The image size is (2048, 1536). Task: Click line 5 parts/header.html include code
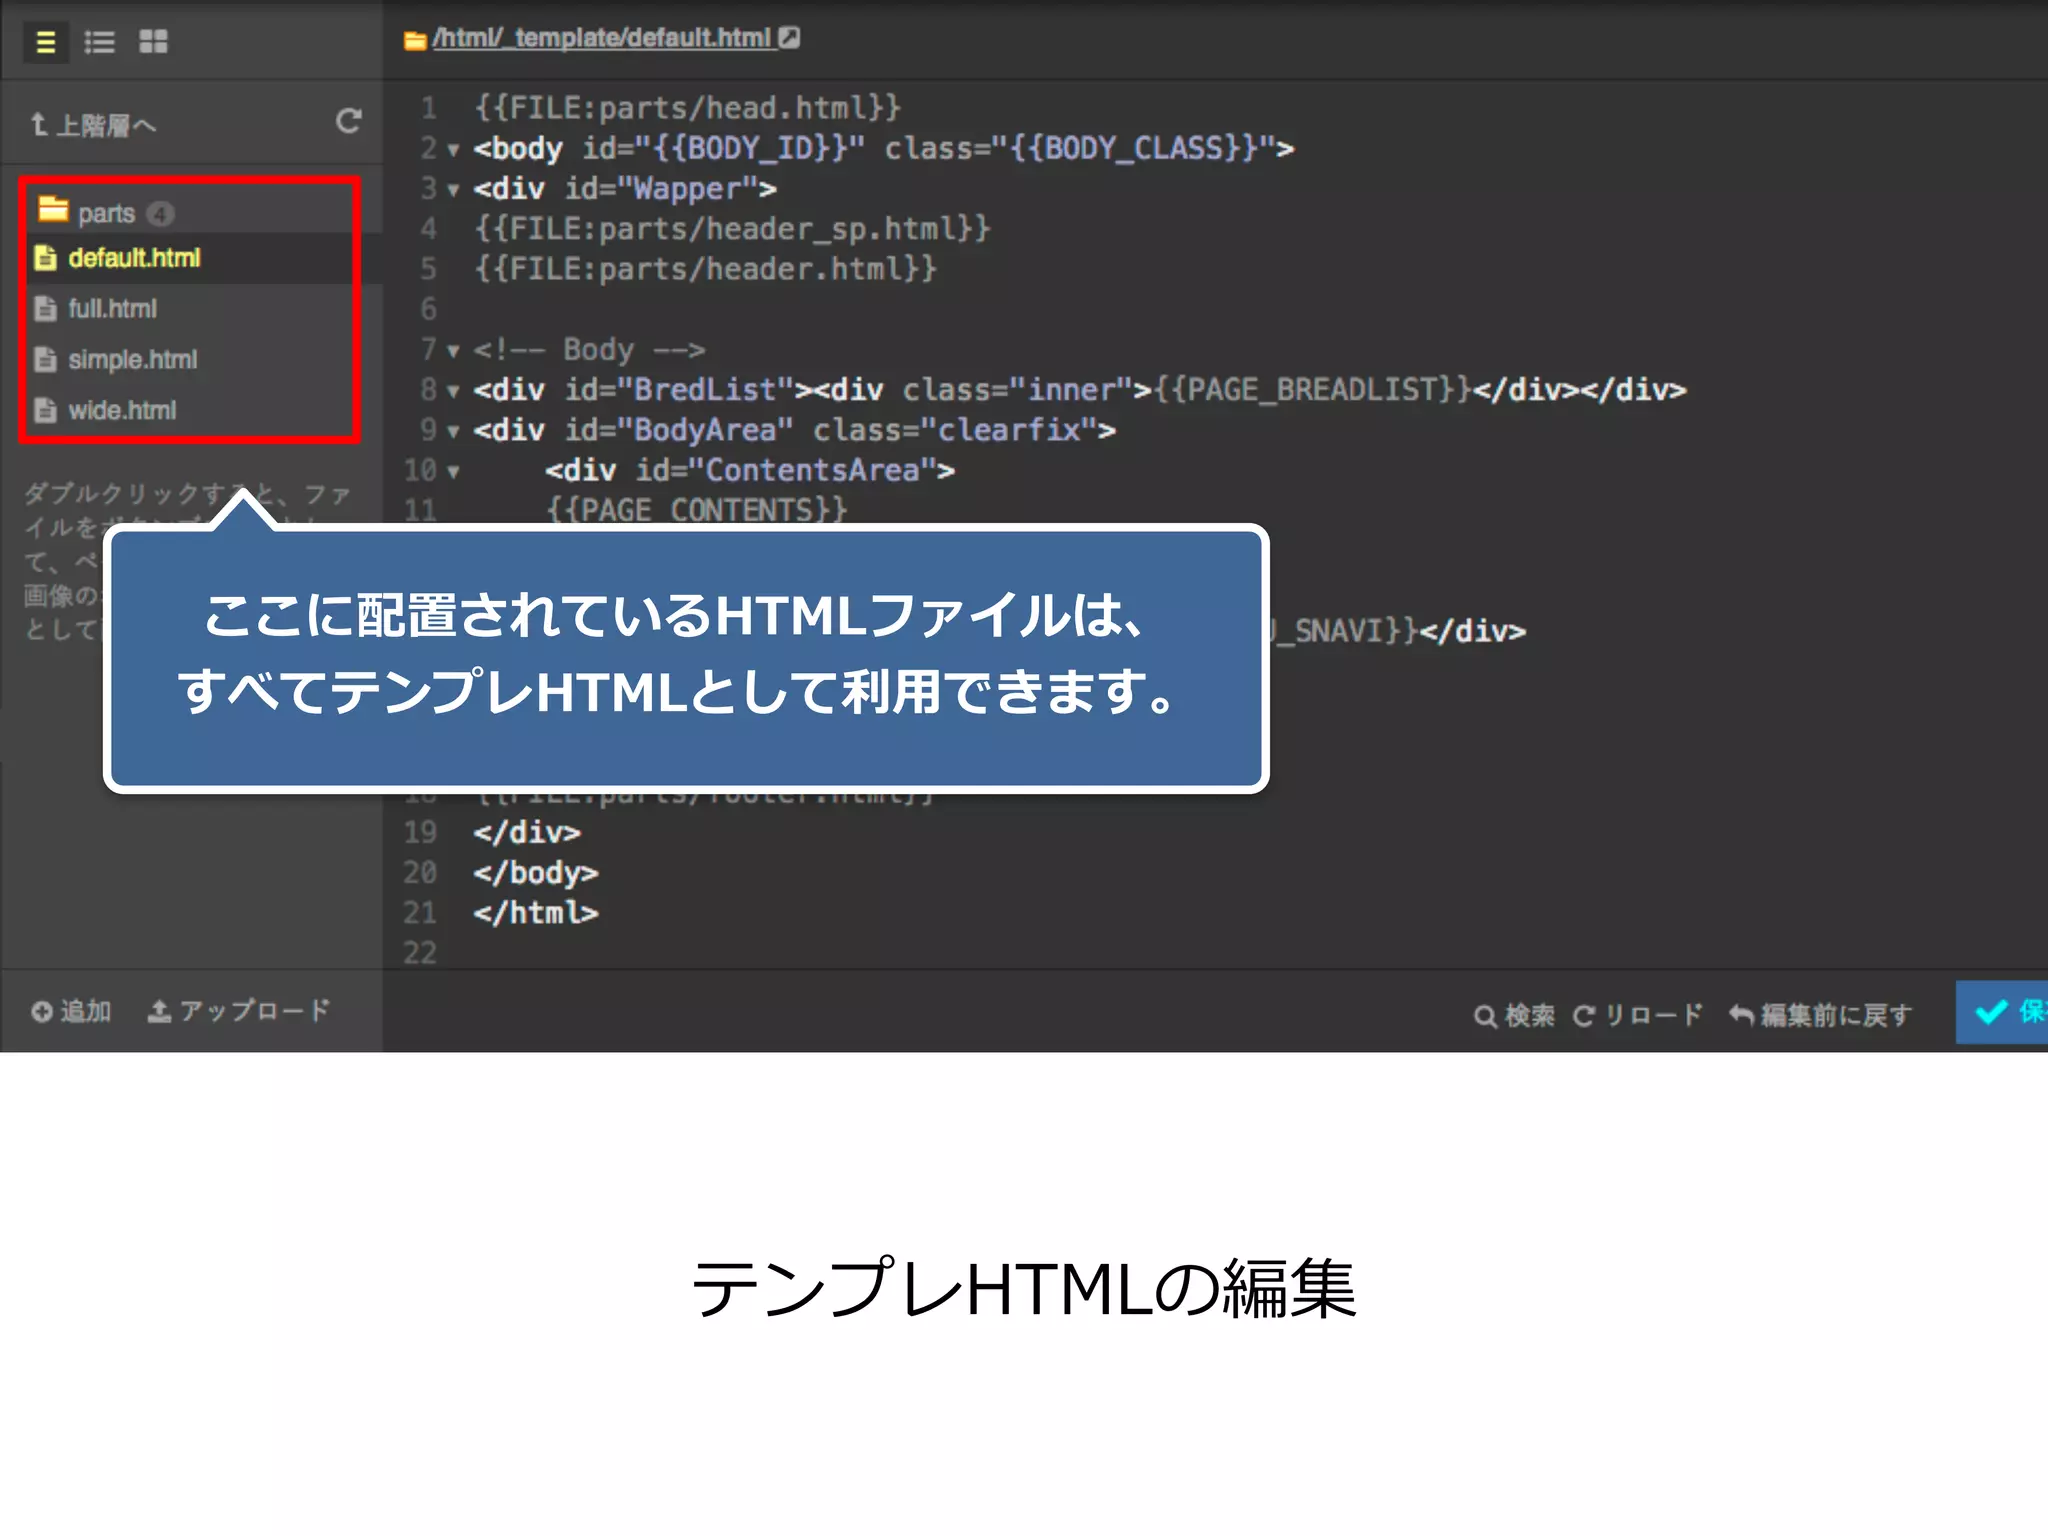click(705, 269)
